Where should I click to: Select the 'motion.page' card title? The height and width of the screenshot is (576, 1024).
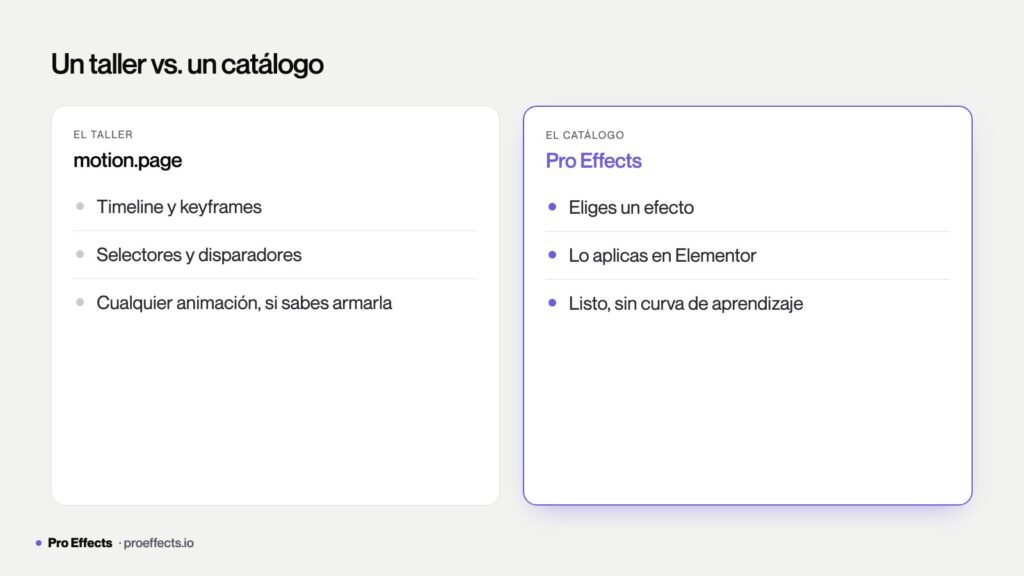(127, 161)
